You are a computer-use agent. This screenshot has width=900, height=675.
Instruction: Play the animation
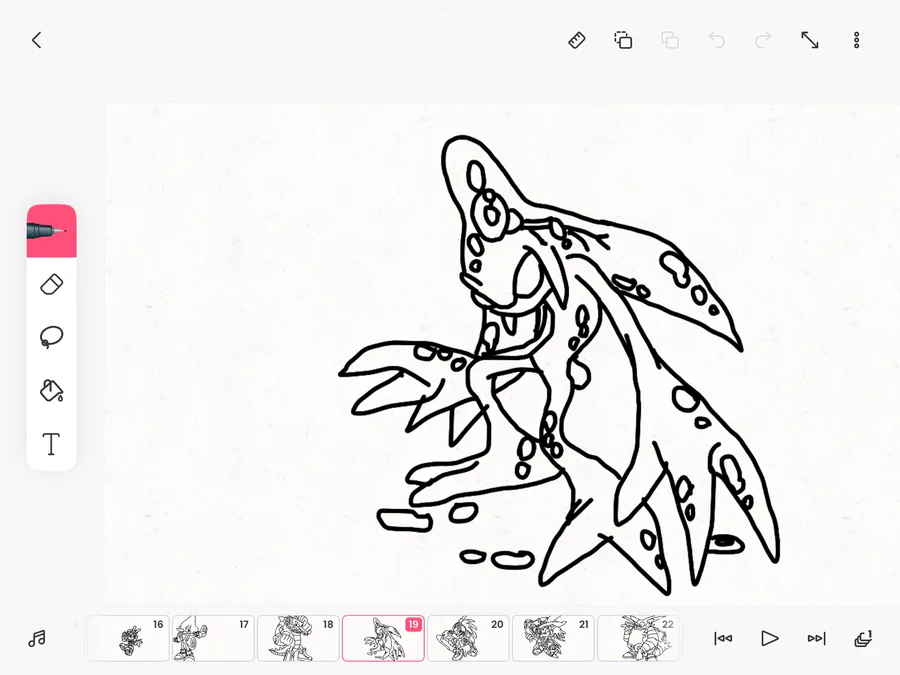point(770,638)
